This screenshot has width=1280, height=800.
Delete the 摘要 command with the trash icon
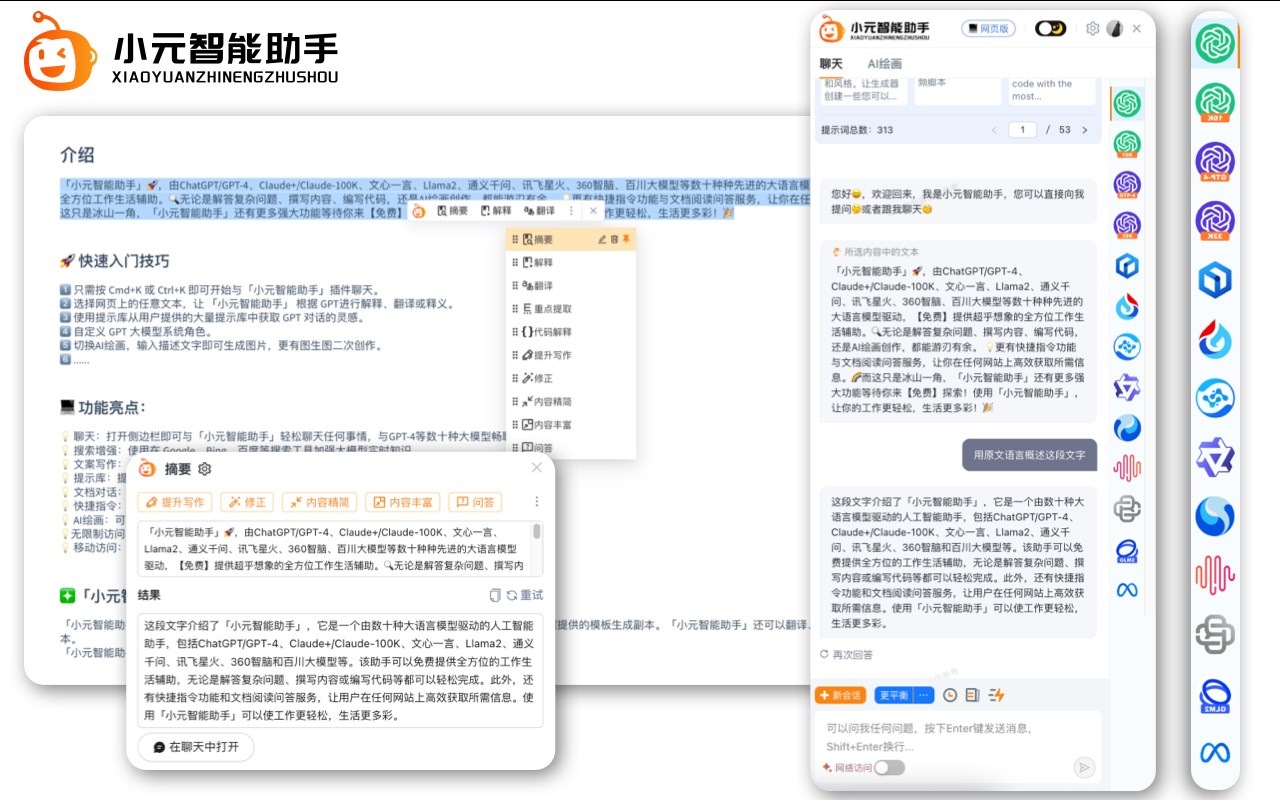[615, 239]
